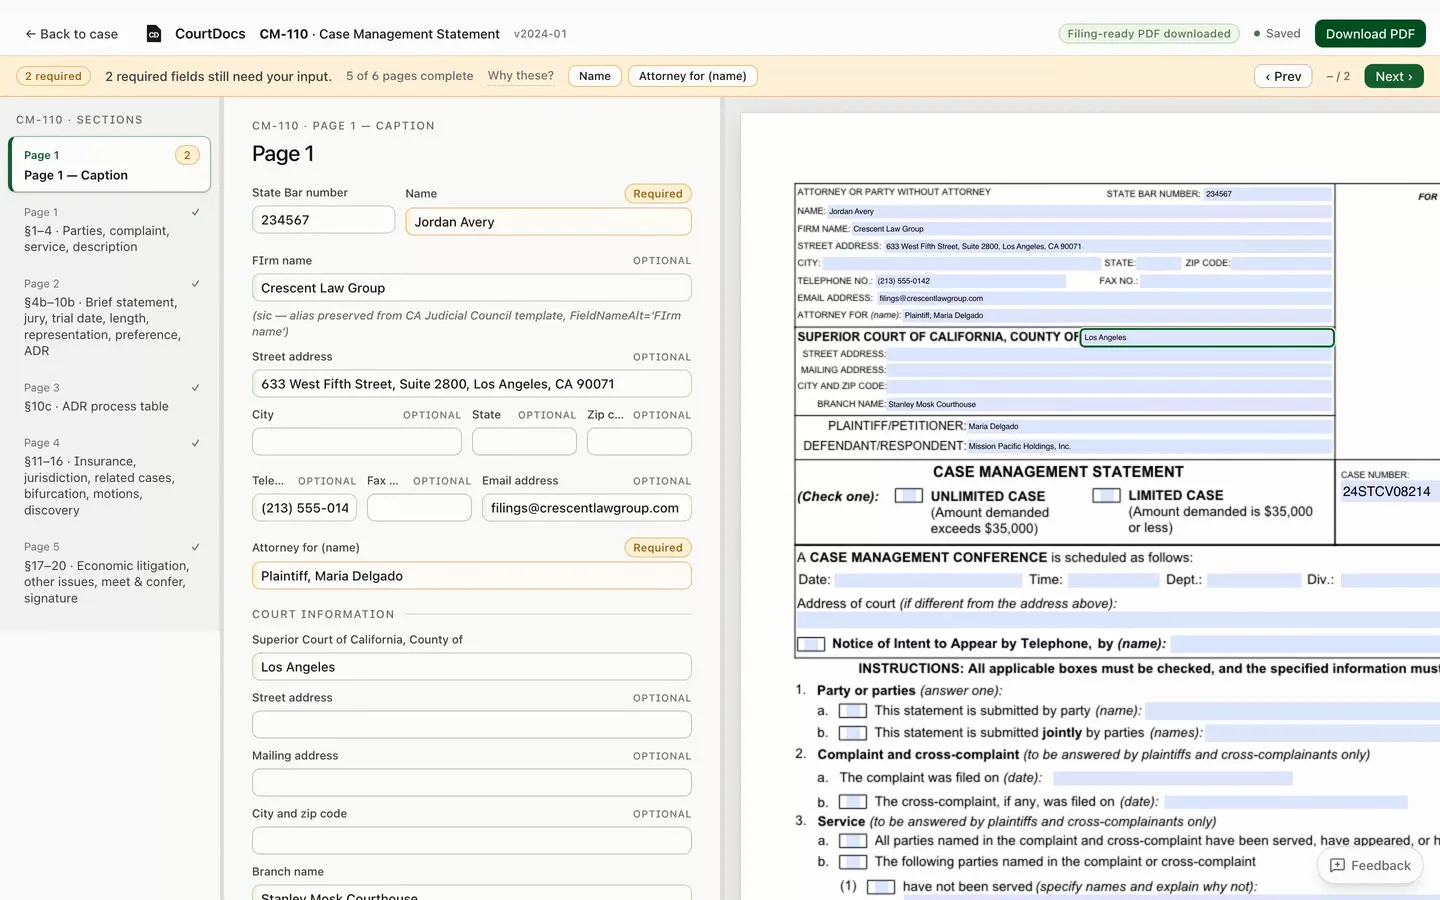Screen dimensions: 1440x900
Task: Click the empty City field
Action: 356,442
